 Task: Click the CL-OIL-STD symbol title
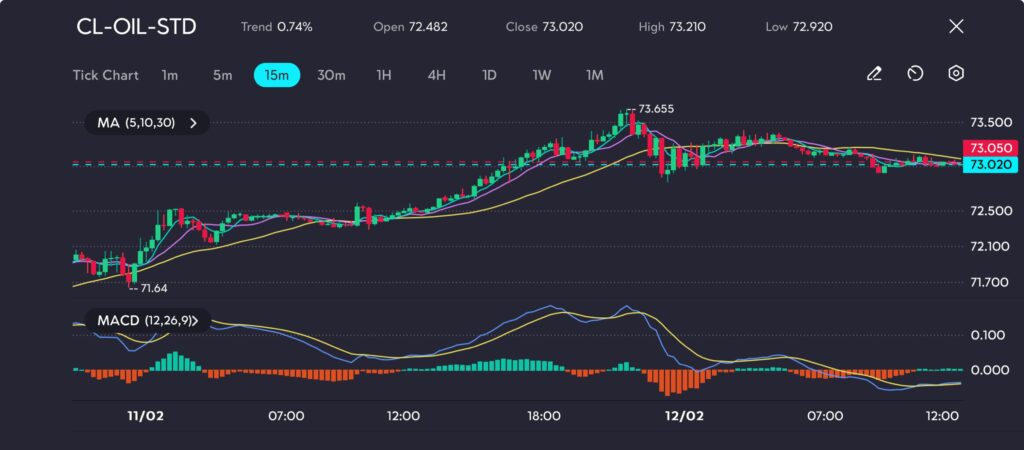(x=136, y=27)
